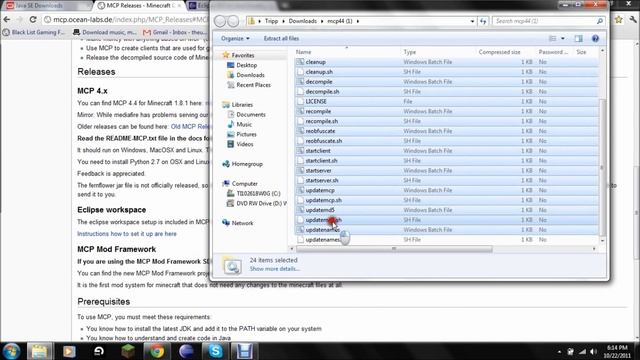
Task: Open Chrome from the taskbar
Action: click(157, 351)
